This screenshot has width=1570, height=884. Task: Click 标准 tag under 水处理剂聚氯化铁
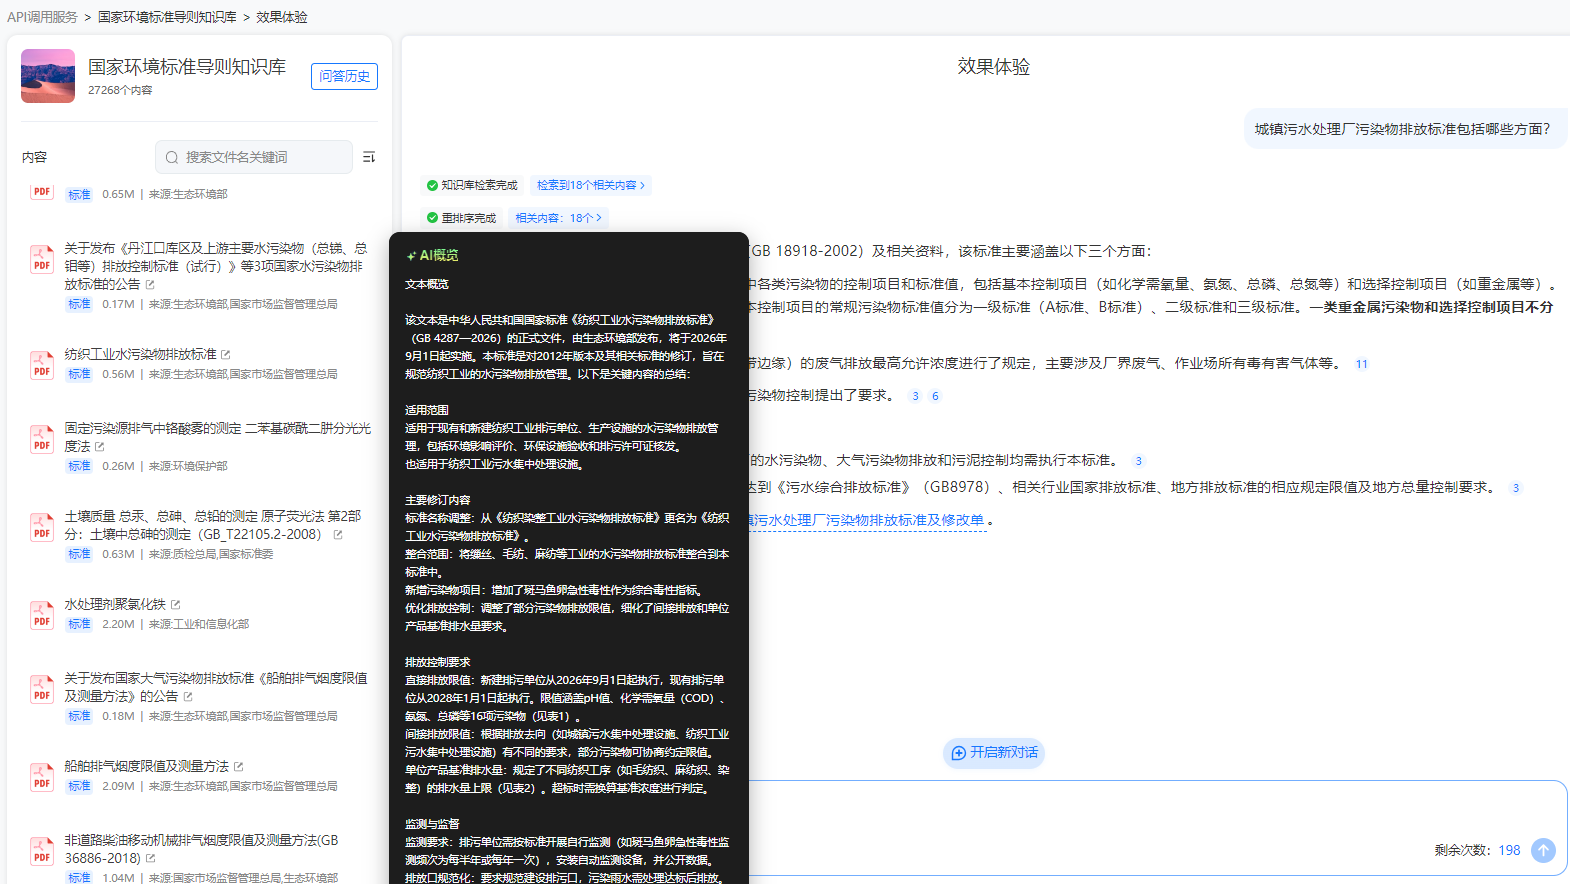(x=79, y=624)
